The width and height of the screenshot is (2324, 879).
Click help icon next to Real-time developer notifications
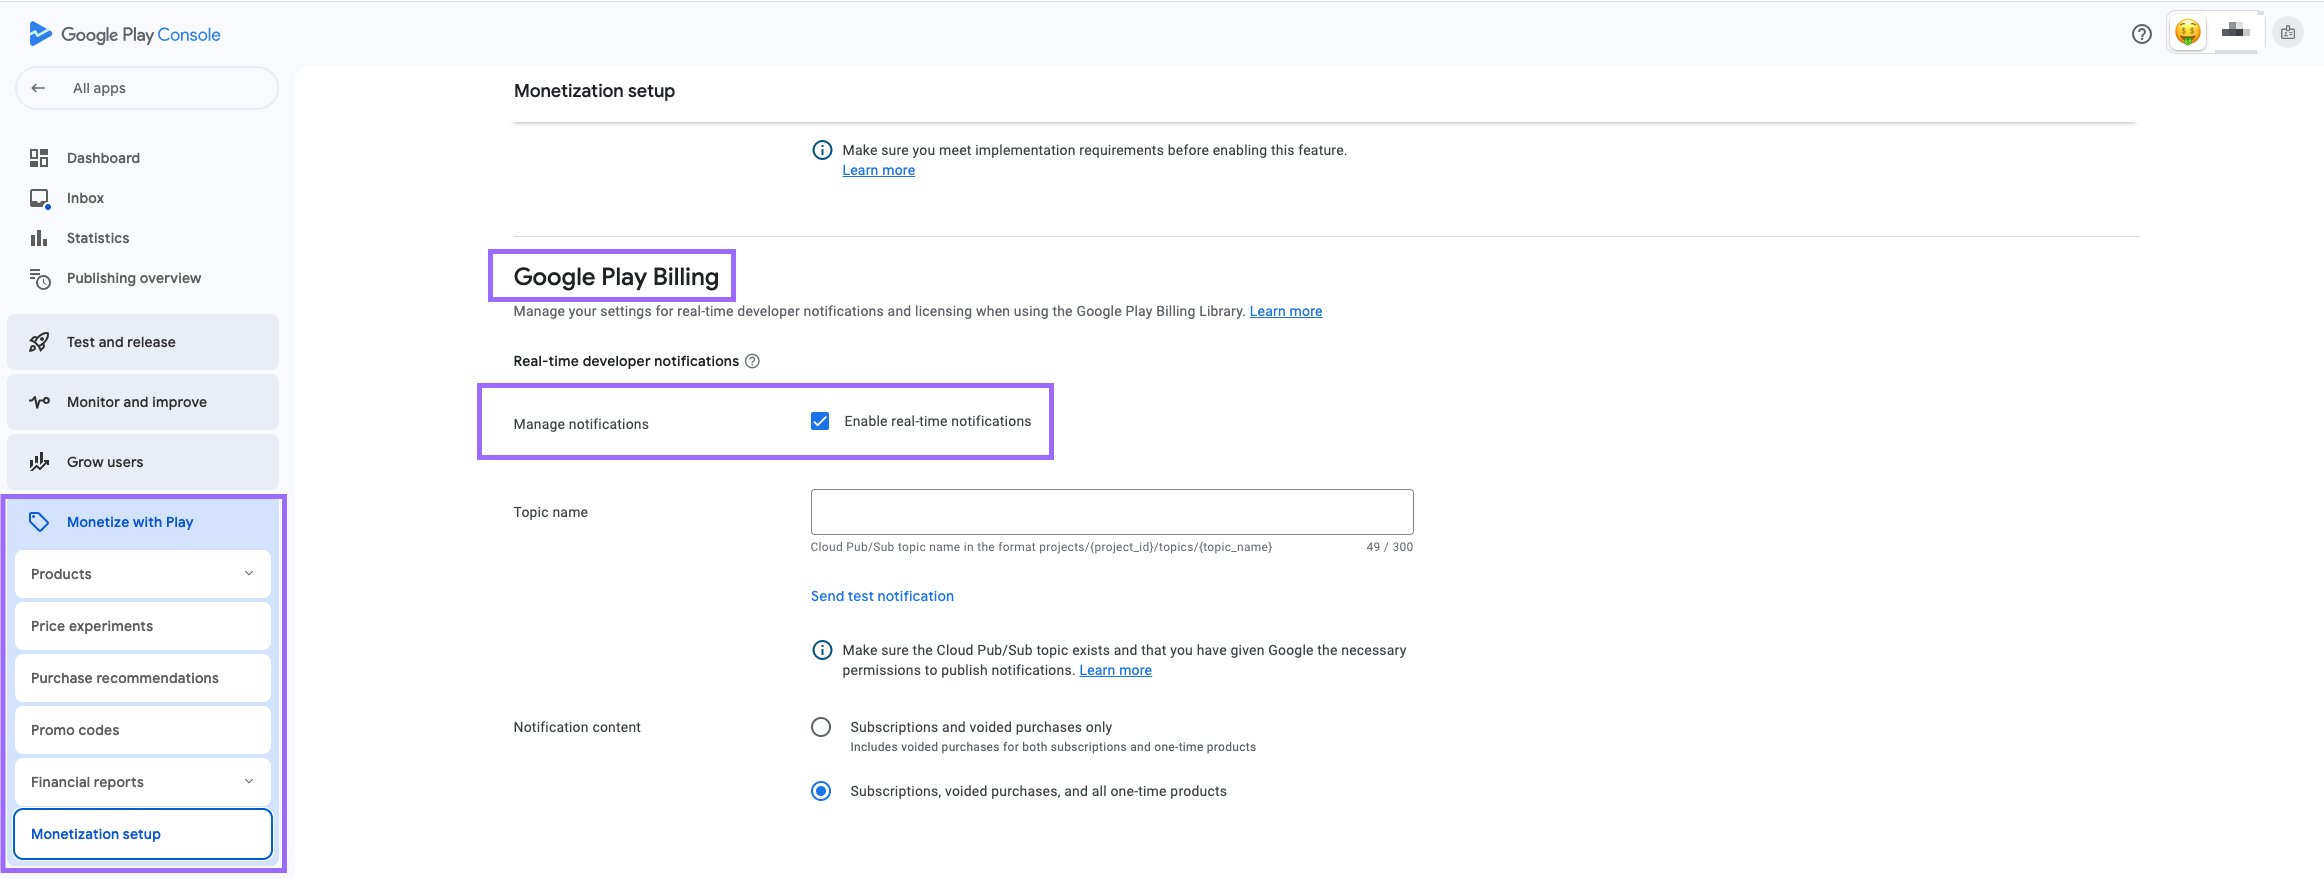[x=753, y=361]
